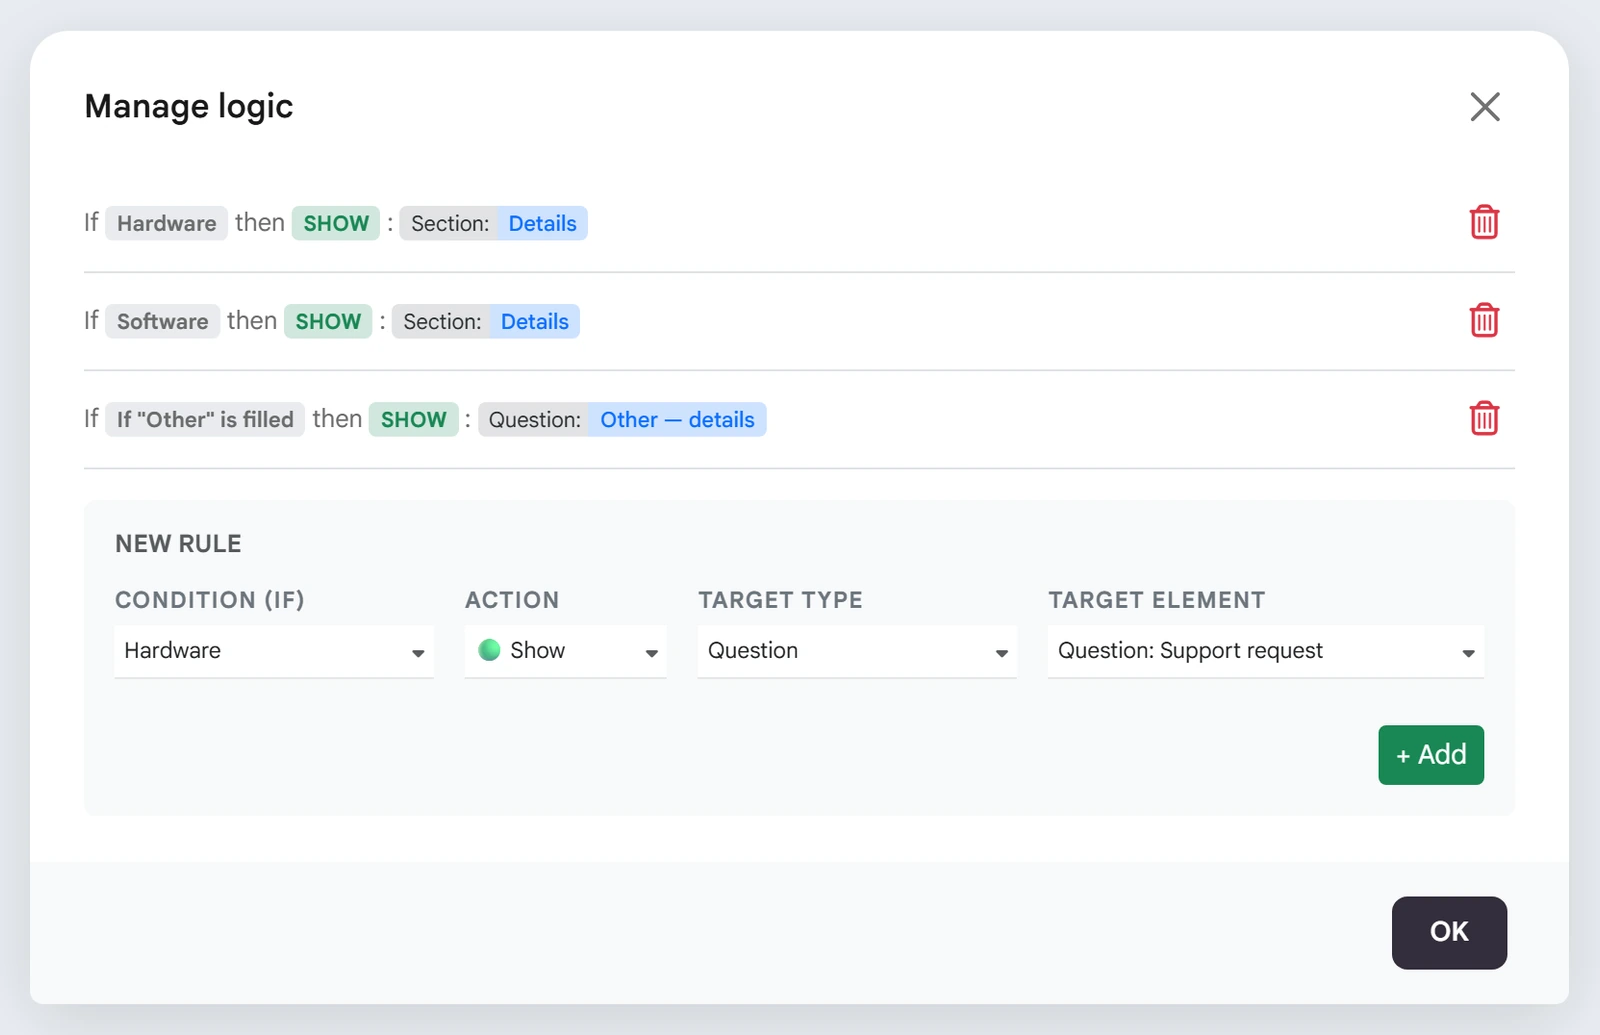Image resolution: width=1600 pixels, height=1035 pixels.
Task: Click the Manage logic title
Action: [x=189, y=106]
